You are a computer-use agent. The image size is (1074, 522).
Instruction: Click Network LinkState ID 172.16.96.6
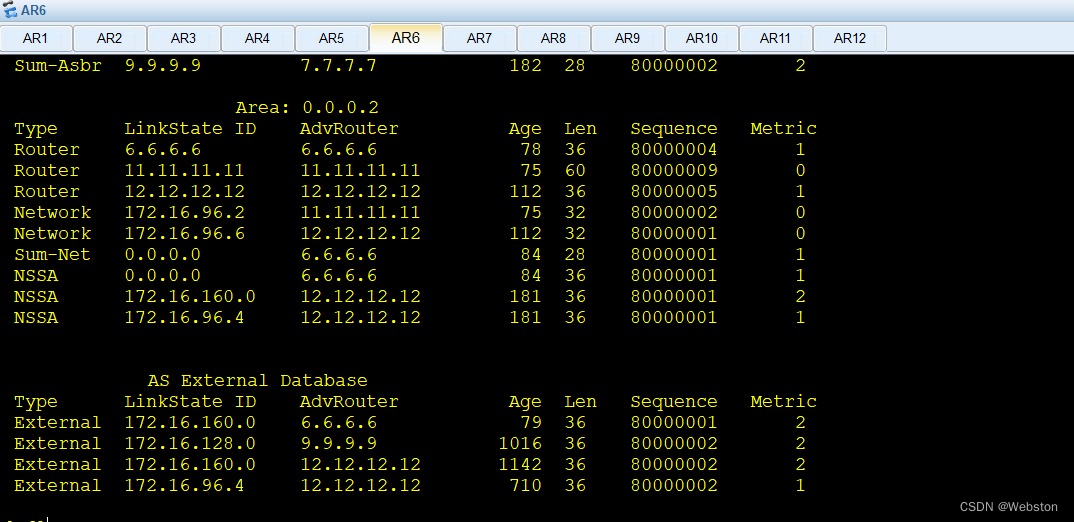(184, 234)
